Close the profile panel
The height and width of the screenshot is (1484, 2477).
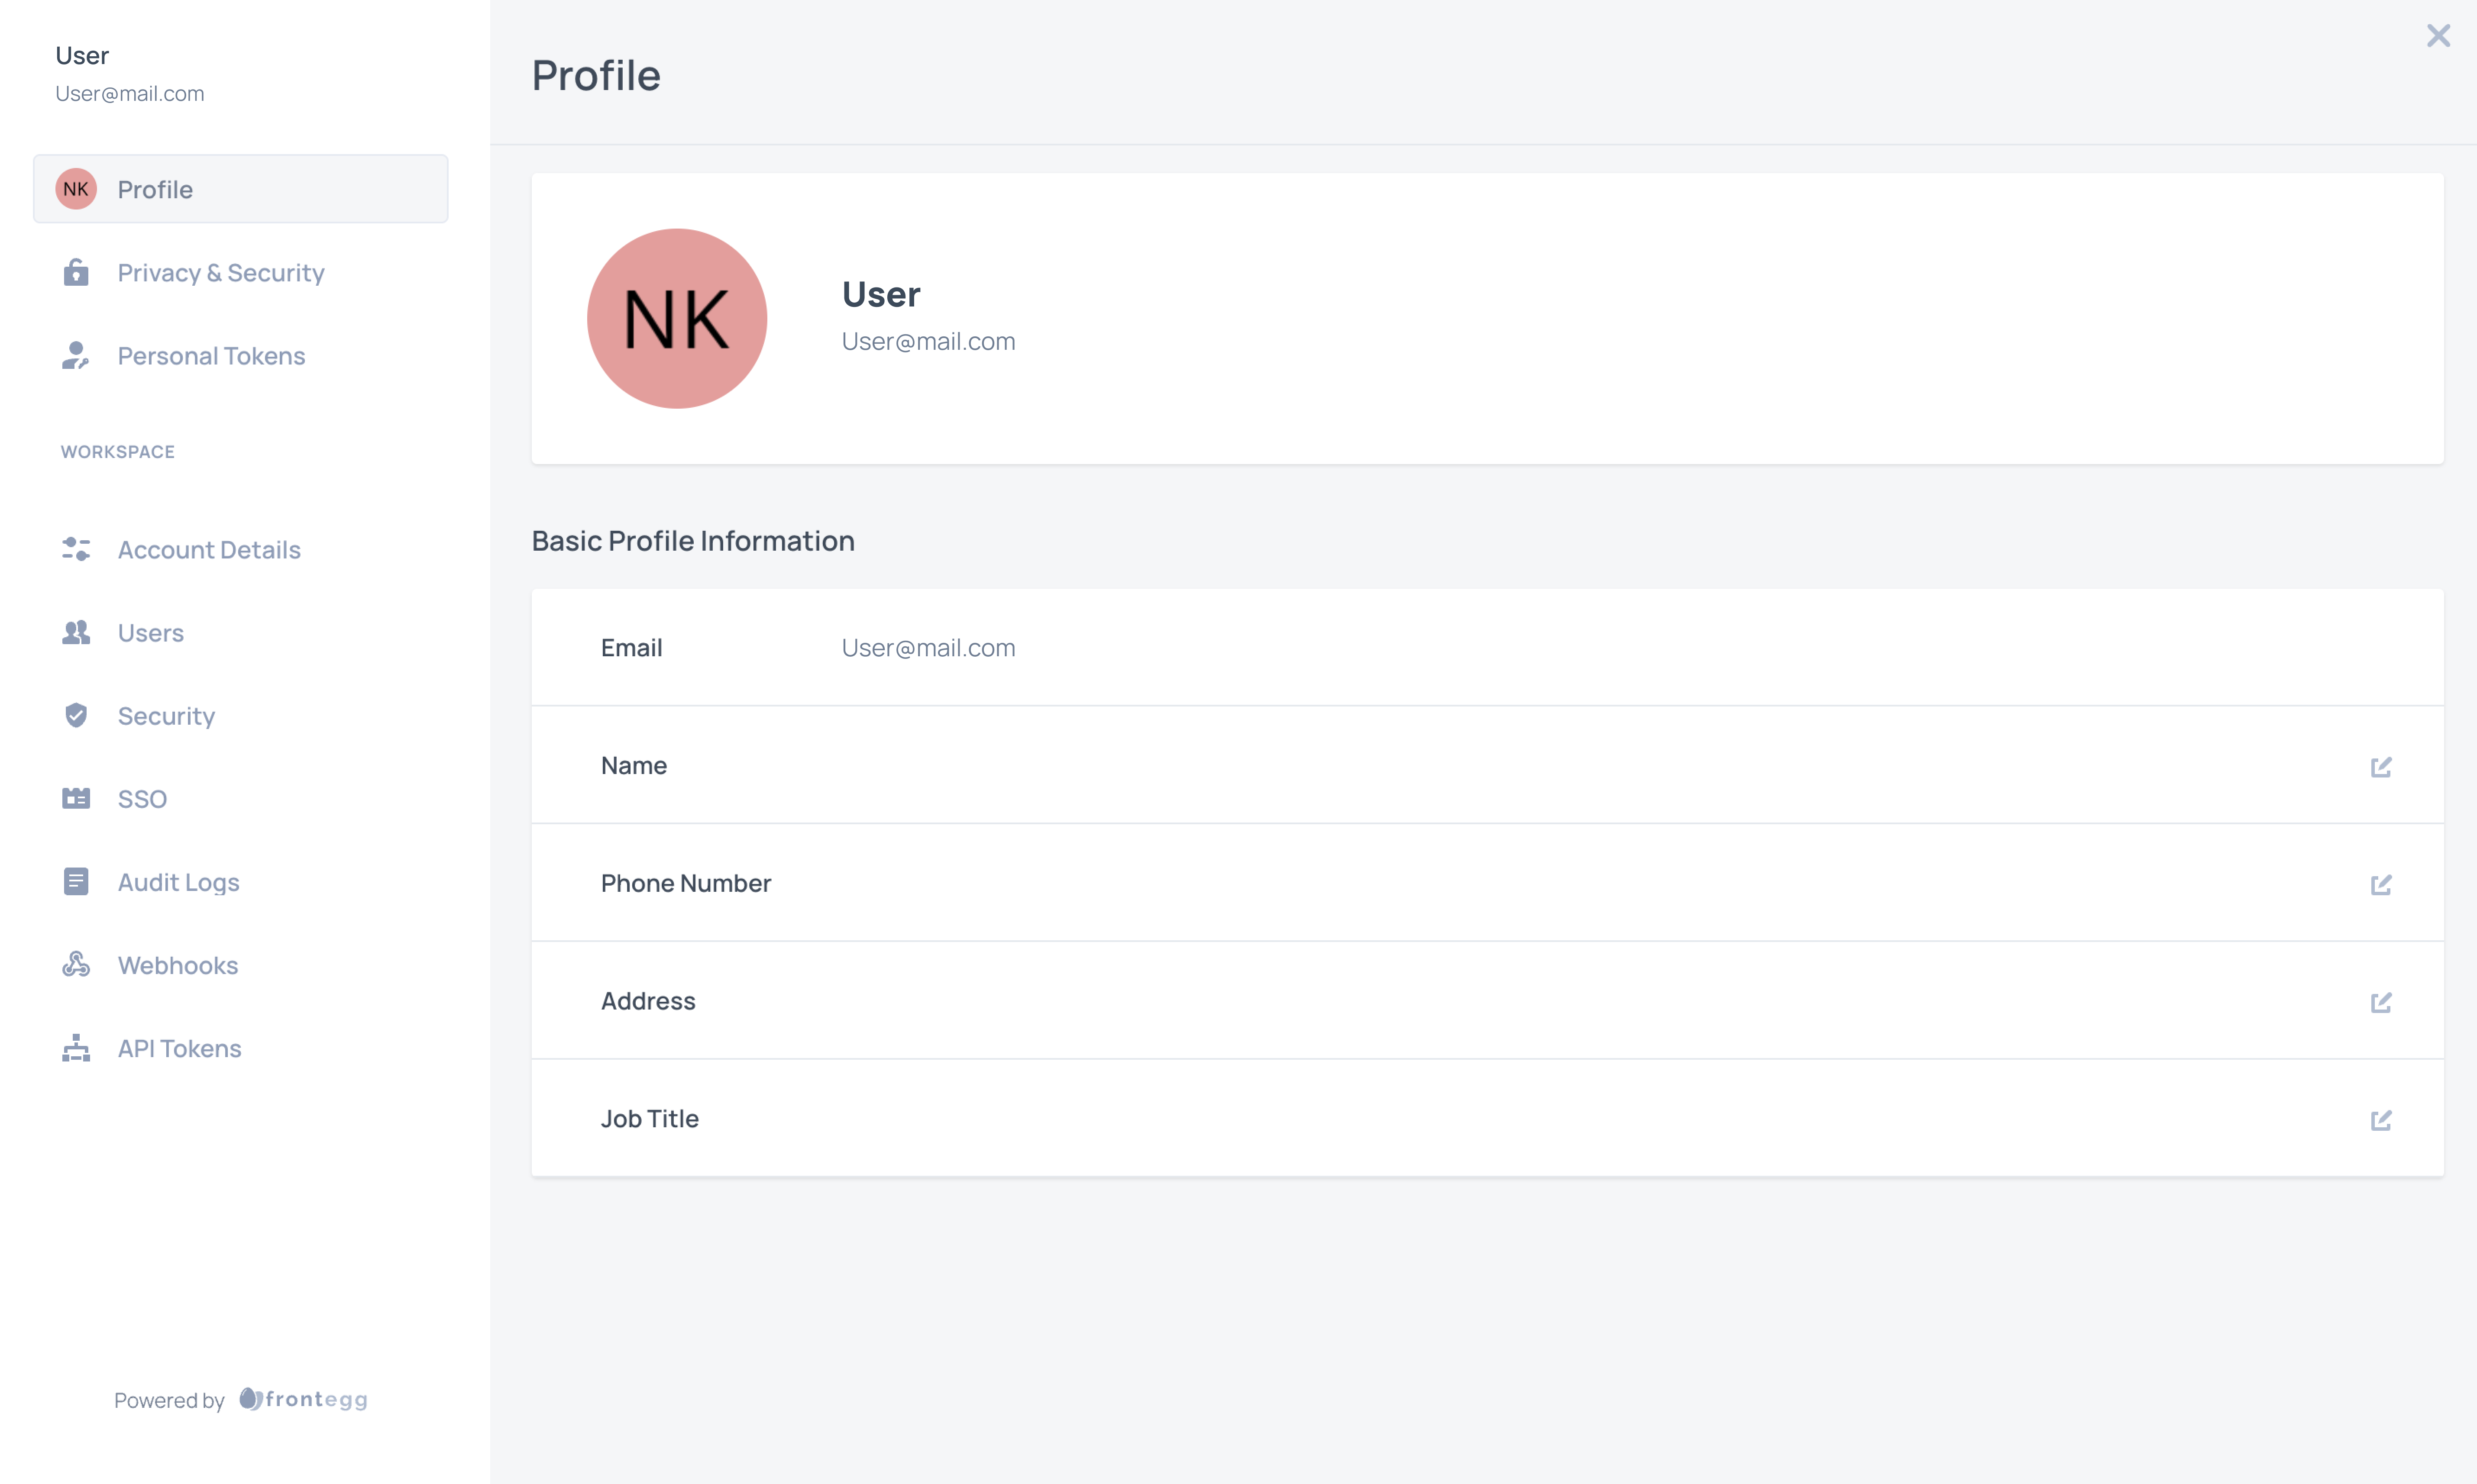coord(2438,36)
